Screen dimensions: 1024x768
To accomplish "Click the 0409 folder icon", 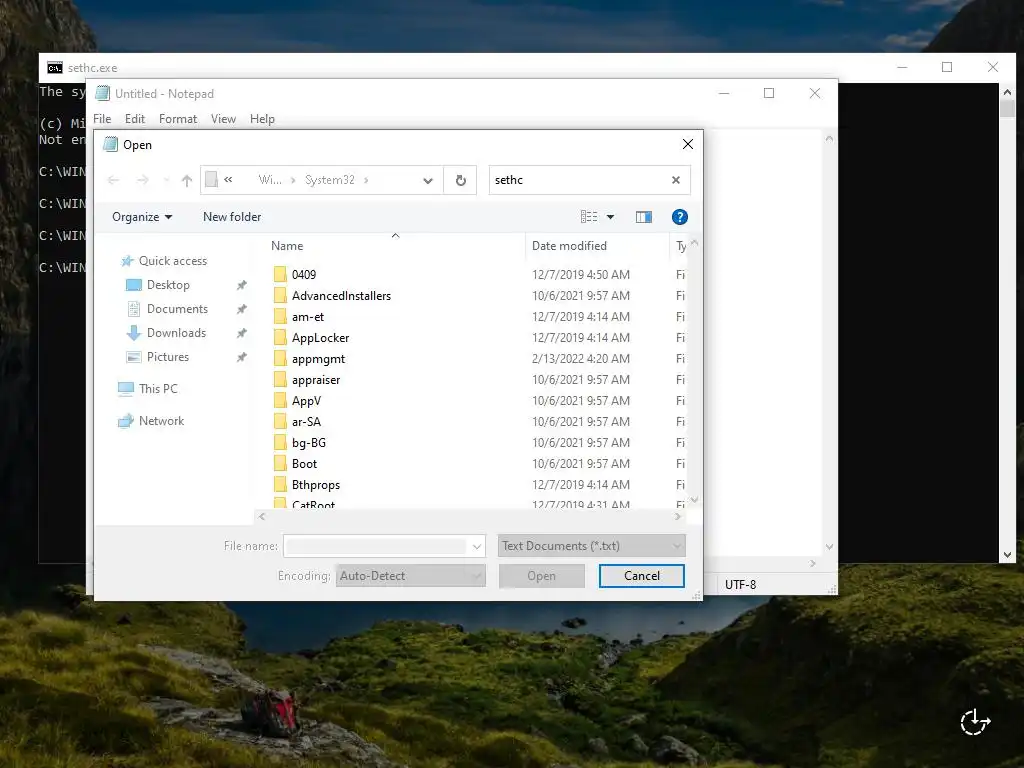I will click(x=280, y=274).
